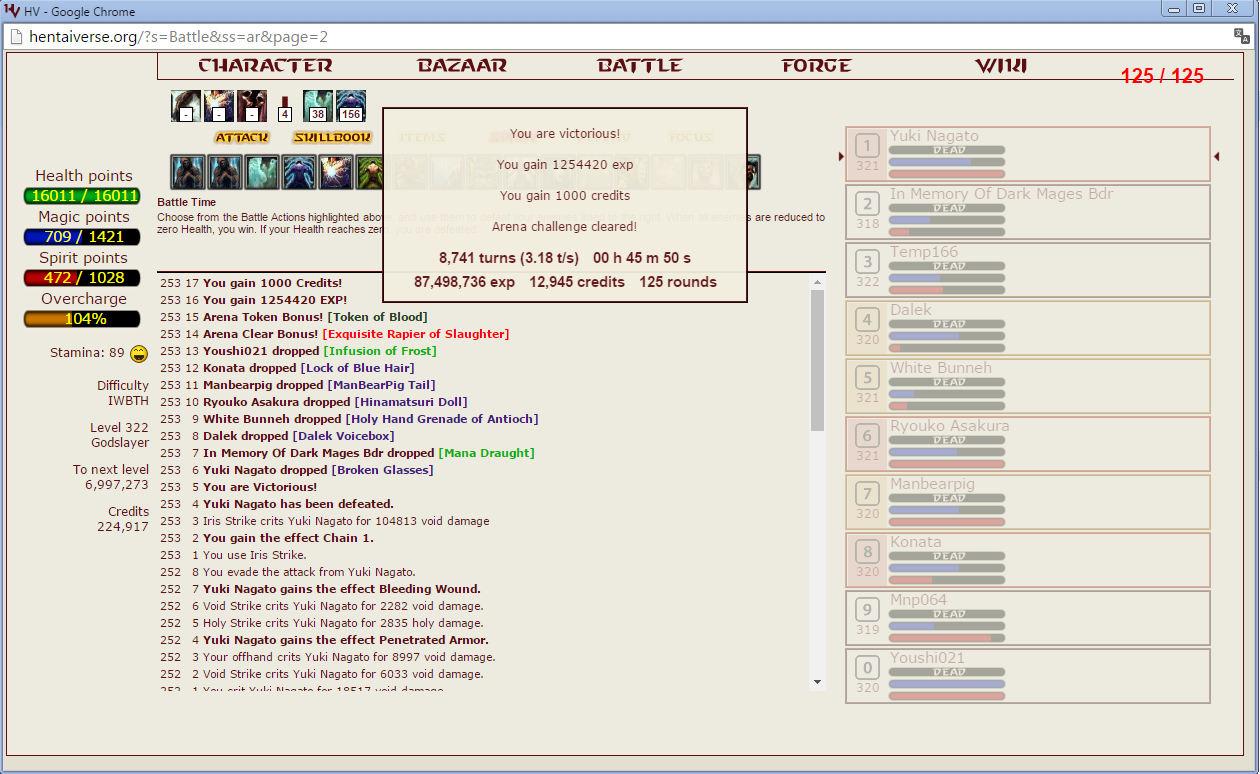Target monster 0 Youshi021
Viewport: 1260px width, 774px height.
point(1028,676)
